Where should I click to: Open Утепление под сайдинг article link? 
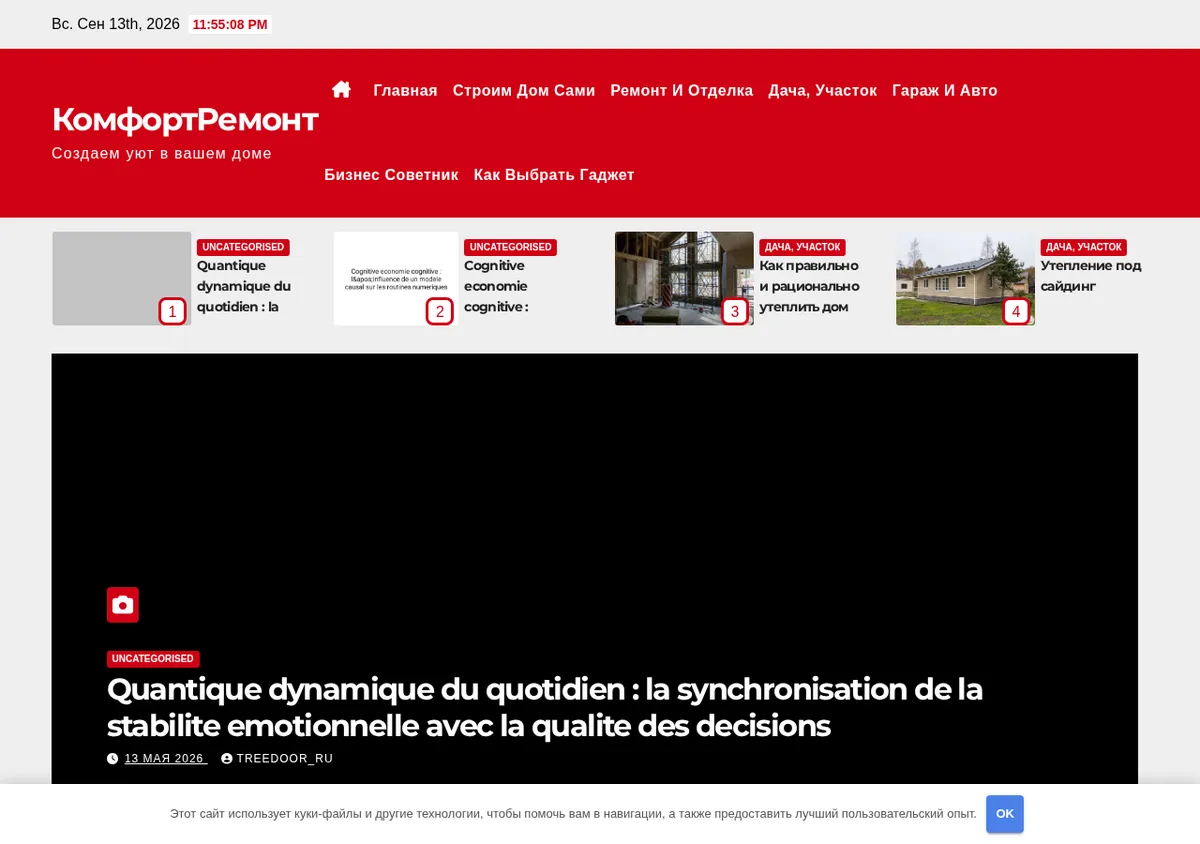point(1090,276)
